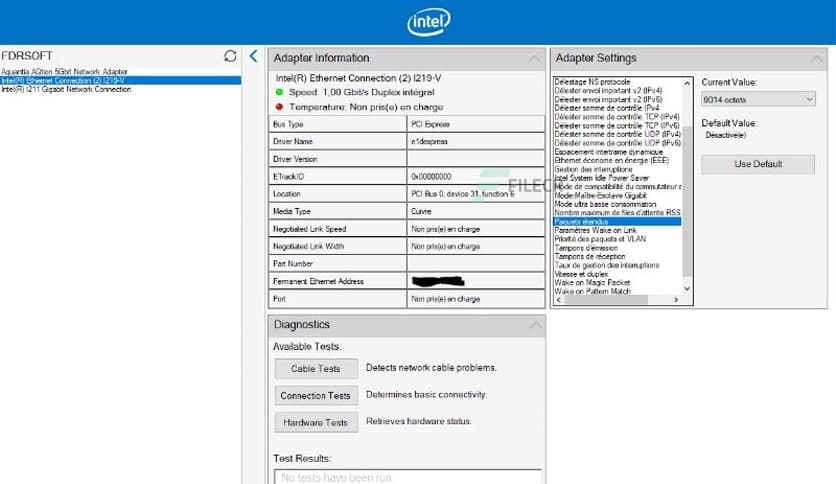Click the ETrackID value 0x00000000
This screenshot has width=836, height=484.
click(431, 176)
